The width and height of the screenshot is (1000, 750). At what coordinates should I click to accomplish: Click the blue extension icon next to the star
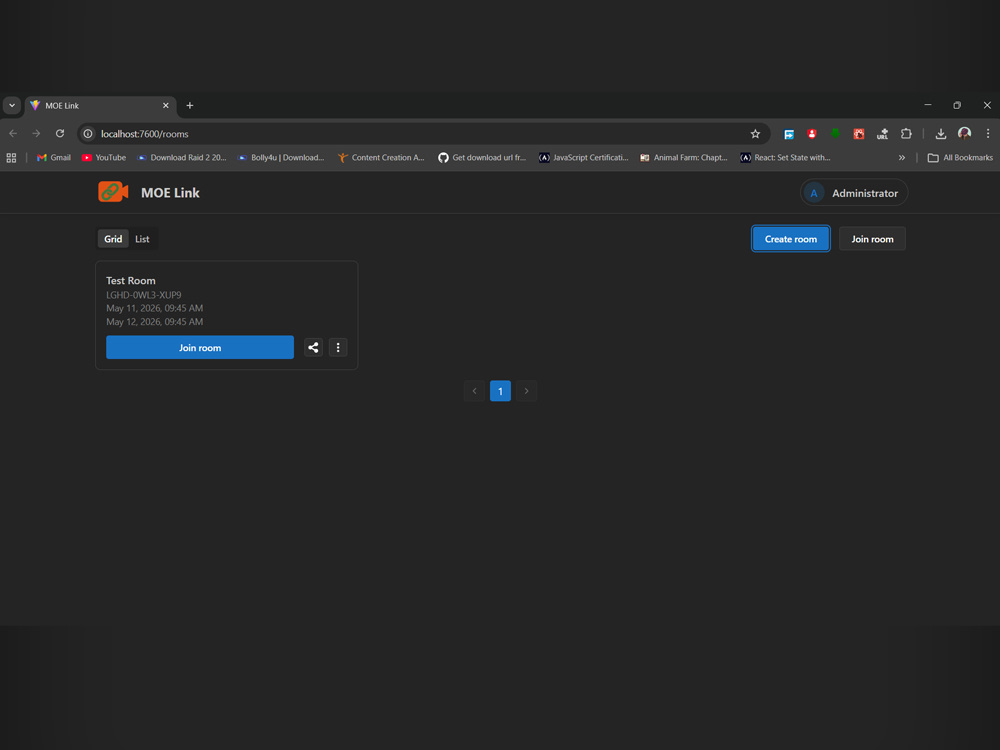click(x=789, y=134)
